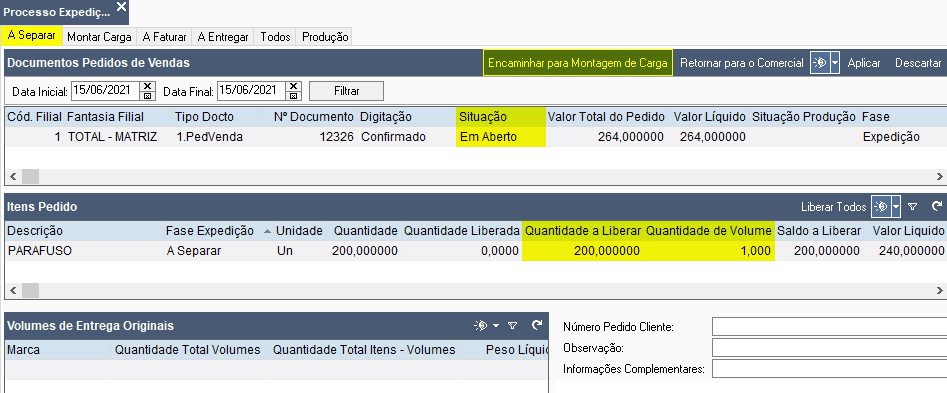Click the Documentos Pedidos layout view icon
This screenshot has height=393, width=947.
point(820,63)
